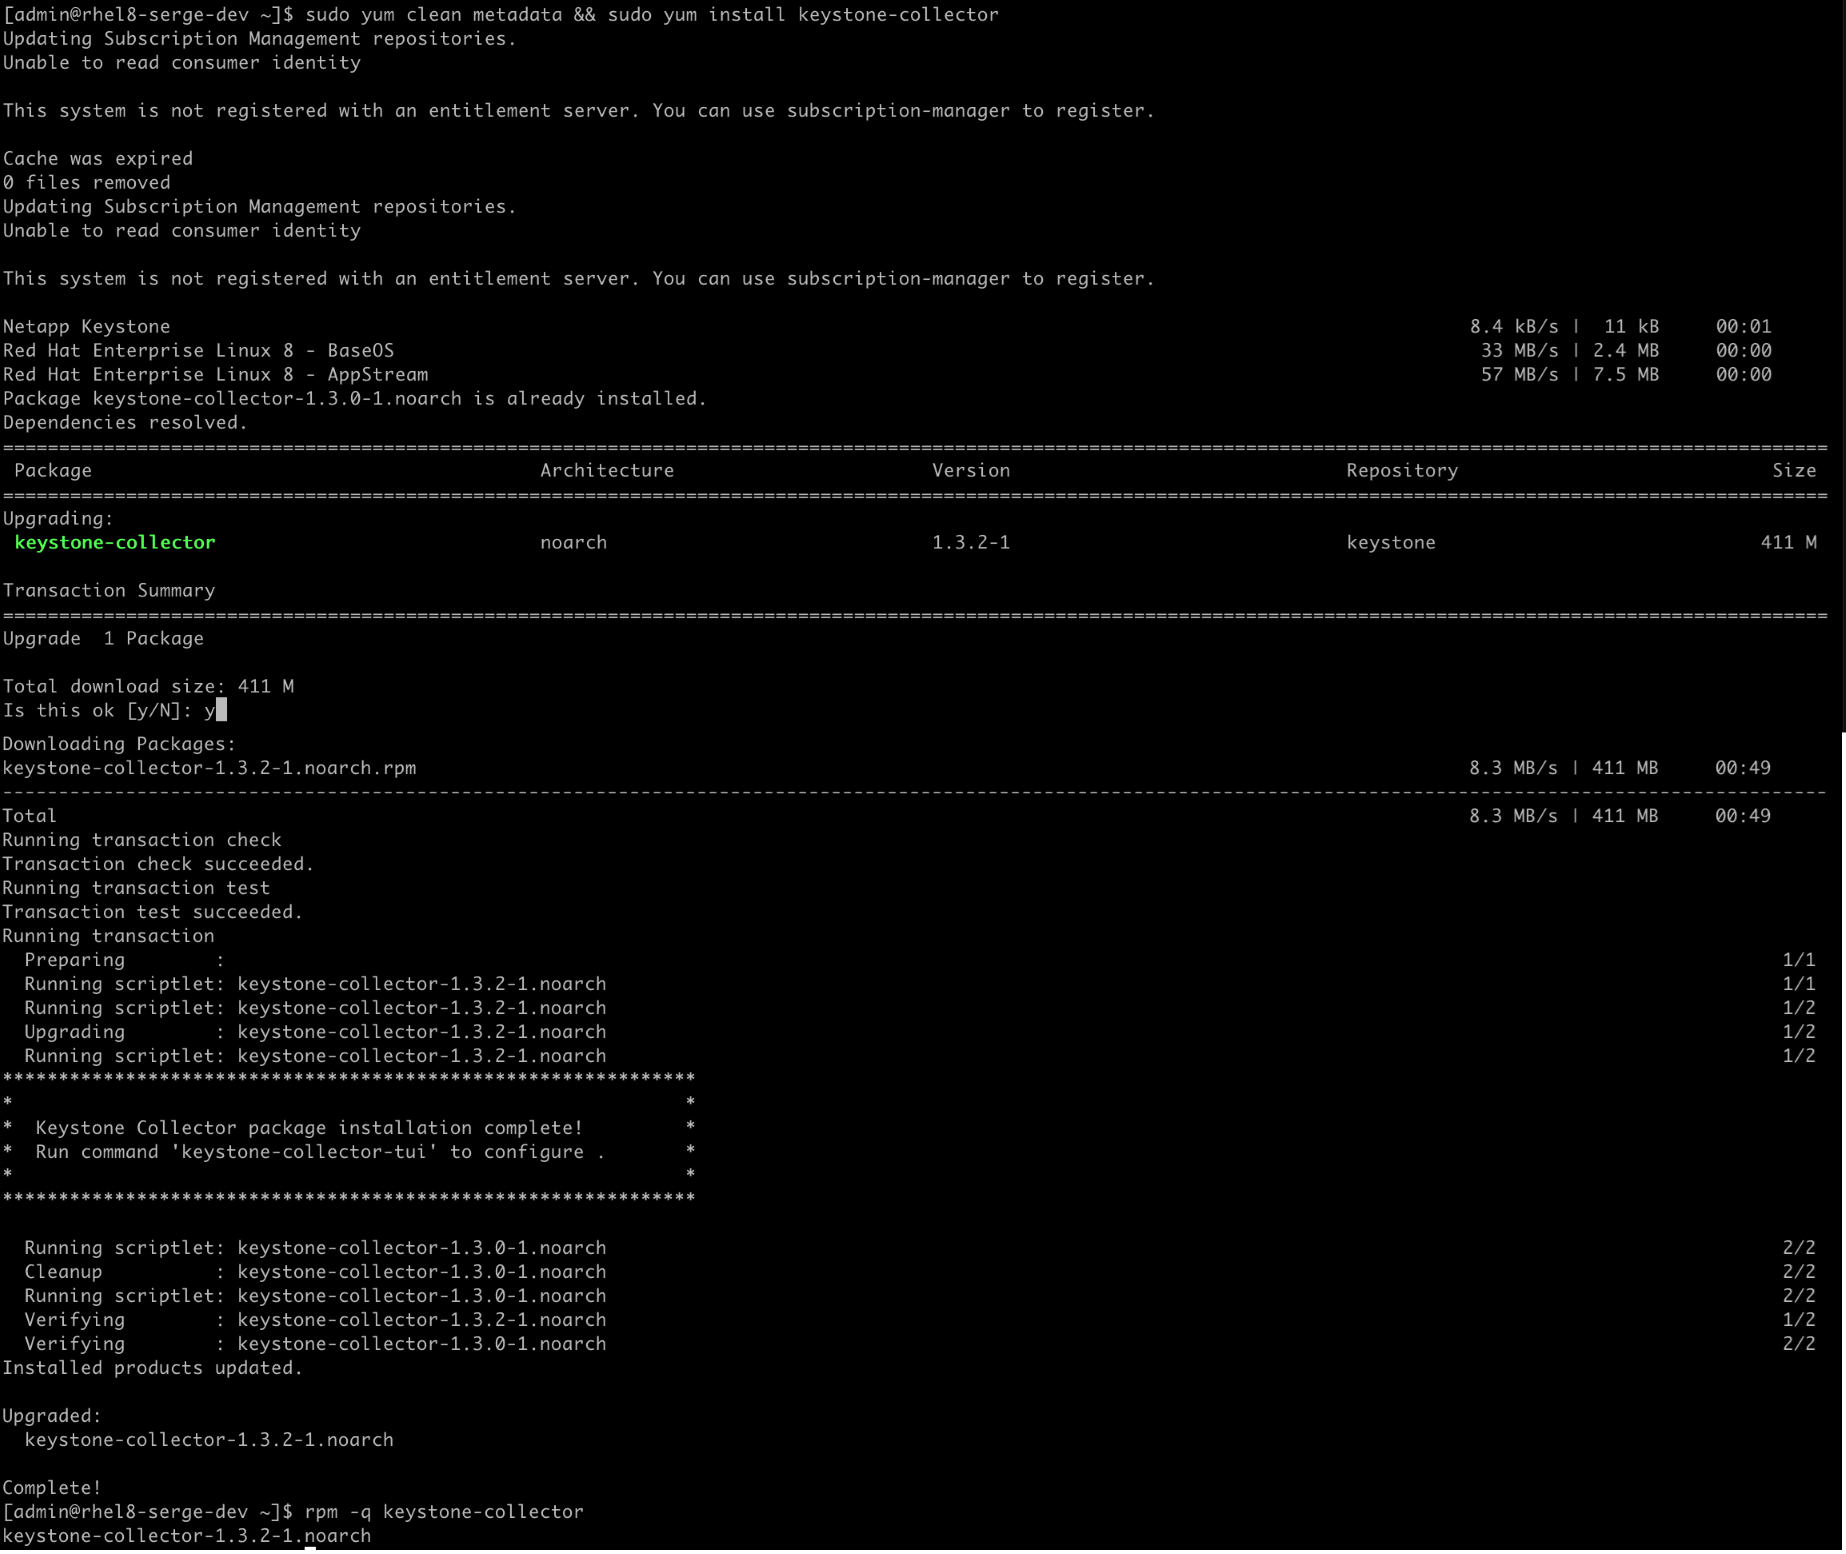Click the 'Package' column header
Image resolution: width=1846 pixels, height=1554 pixels.
(x=53, y=471)
